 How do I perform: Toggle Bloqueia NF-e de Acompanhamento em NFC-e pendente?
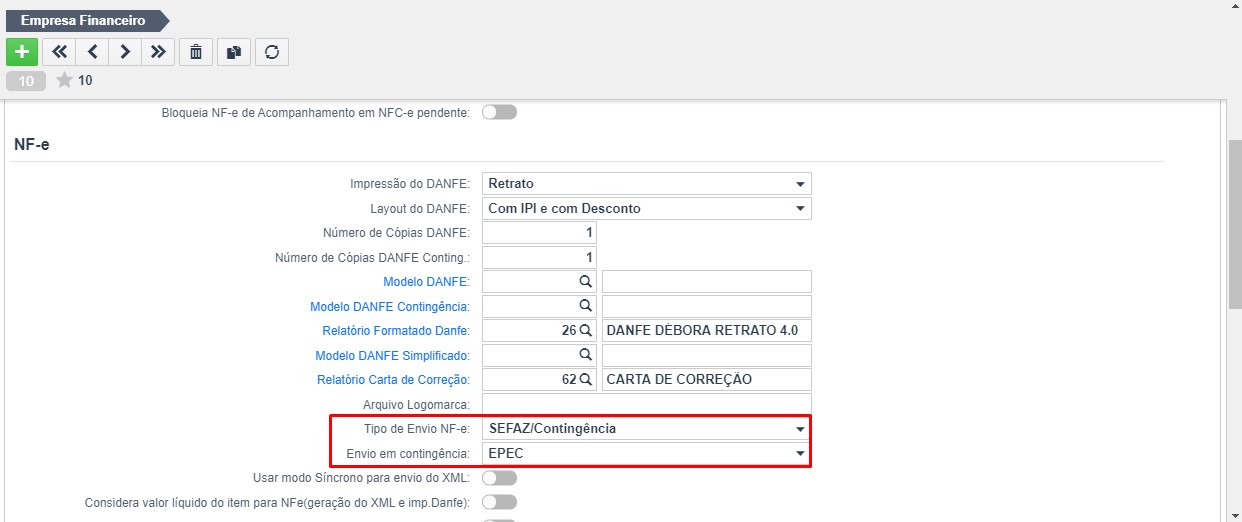click(x=499, y=112)
